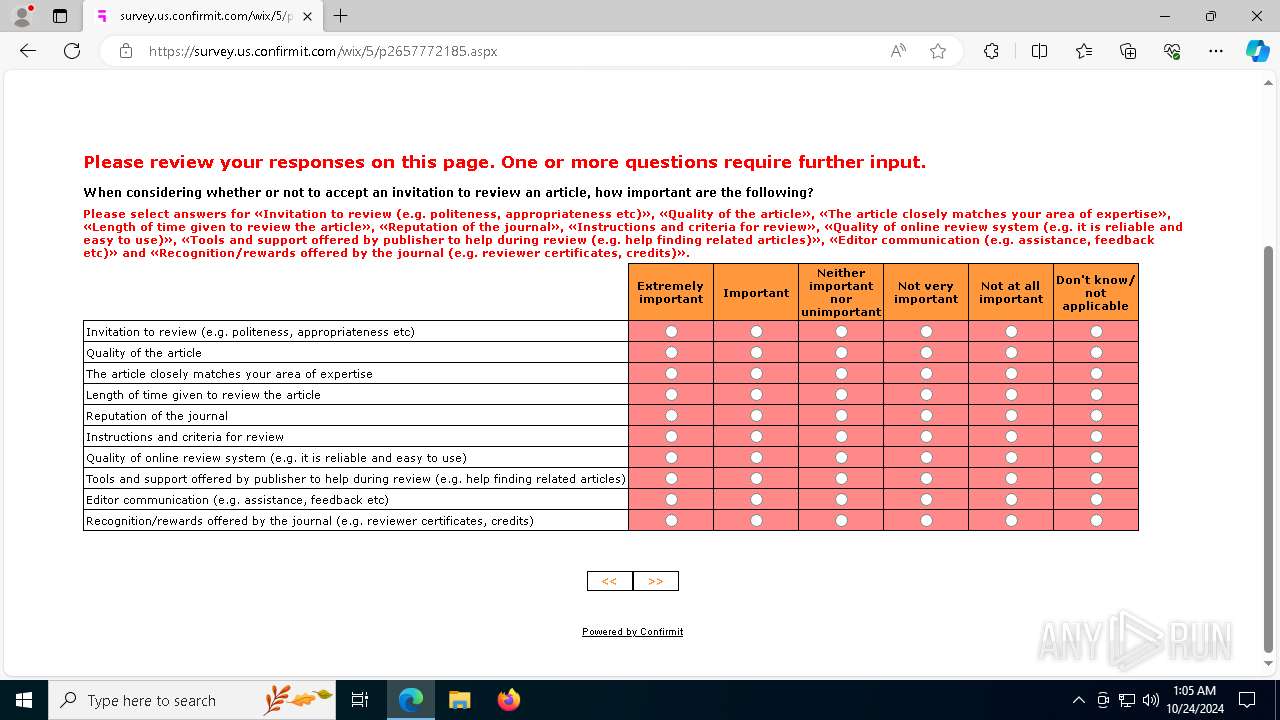1280x720 pixels.
Task: Open tab actions menu icon
Action: point(60,16)
